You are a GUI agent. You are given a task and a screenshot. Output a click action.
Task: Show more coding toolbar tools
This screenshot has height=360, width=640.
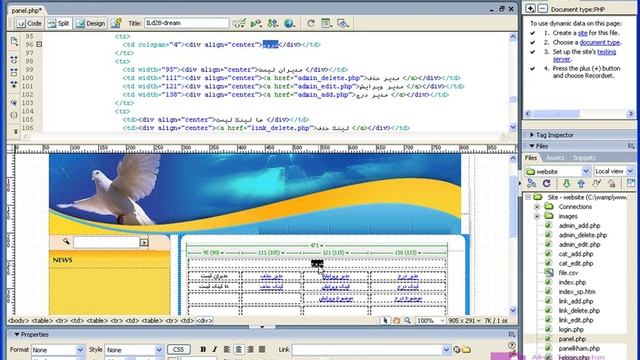click(x=15, y=131)
